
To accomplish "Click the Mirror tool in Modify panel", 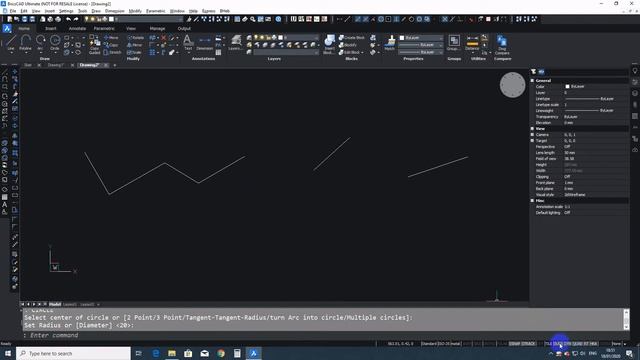I will 135,45.
